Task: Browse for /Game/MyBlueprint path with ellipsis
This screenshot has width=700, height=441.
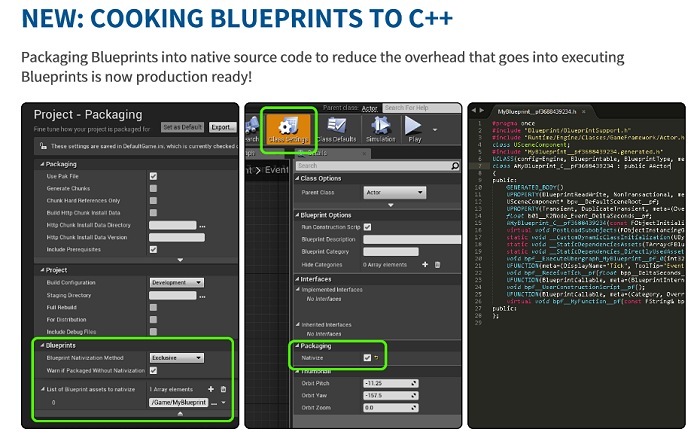Action: (214, 403)
